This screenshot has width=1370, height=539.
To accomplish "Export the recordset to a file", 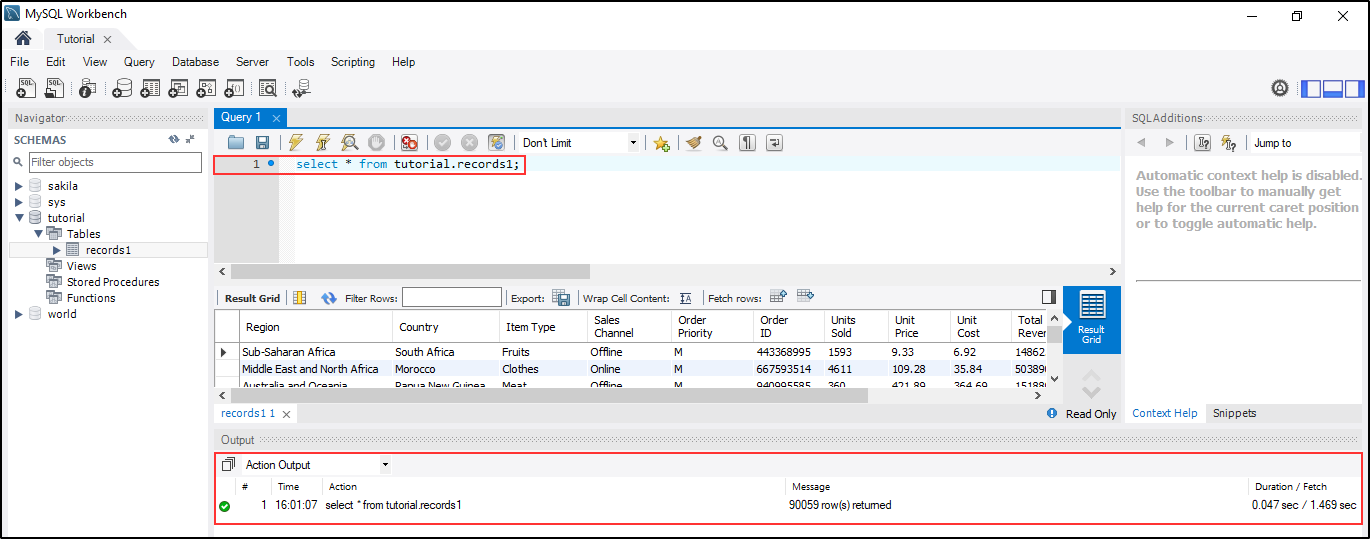I will [561, 298].
